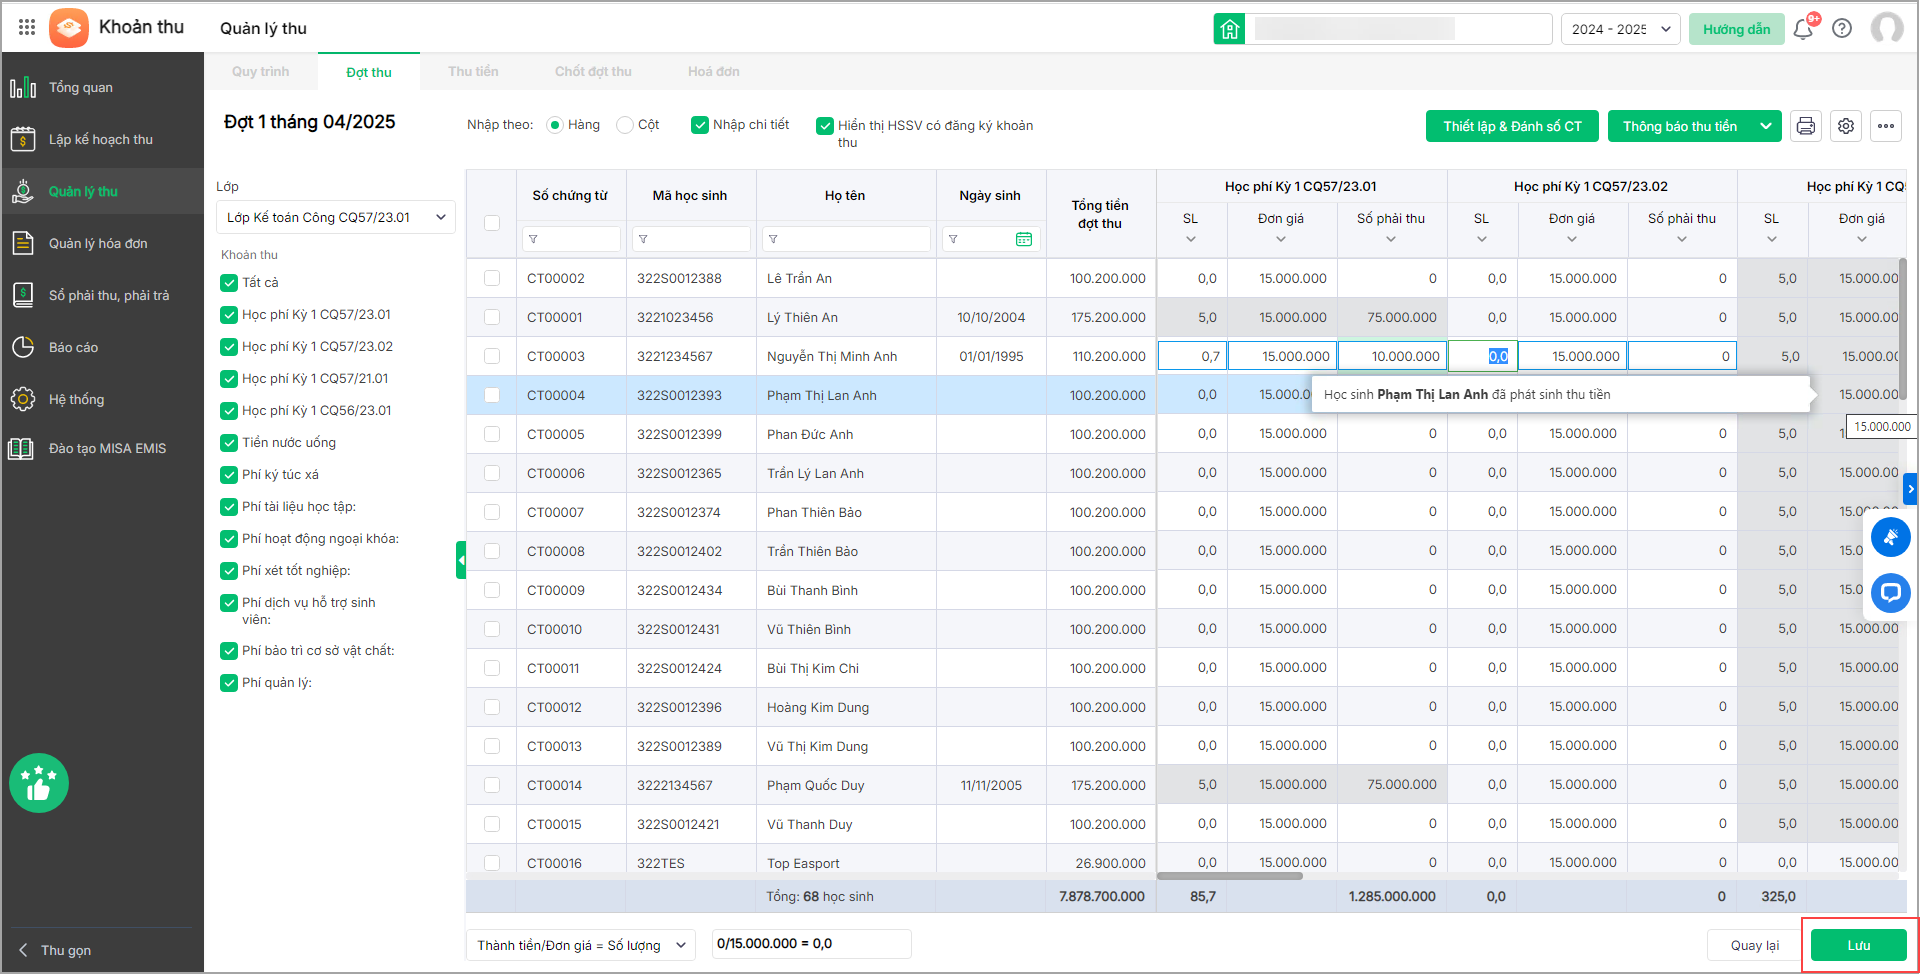
Task: Expand the Thành tiền/Đơn giá formula dropdown
Action: click(x=580, y=945)
